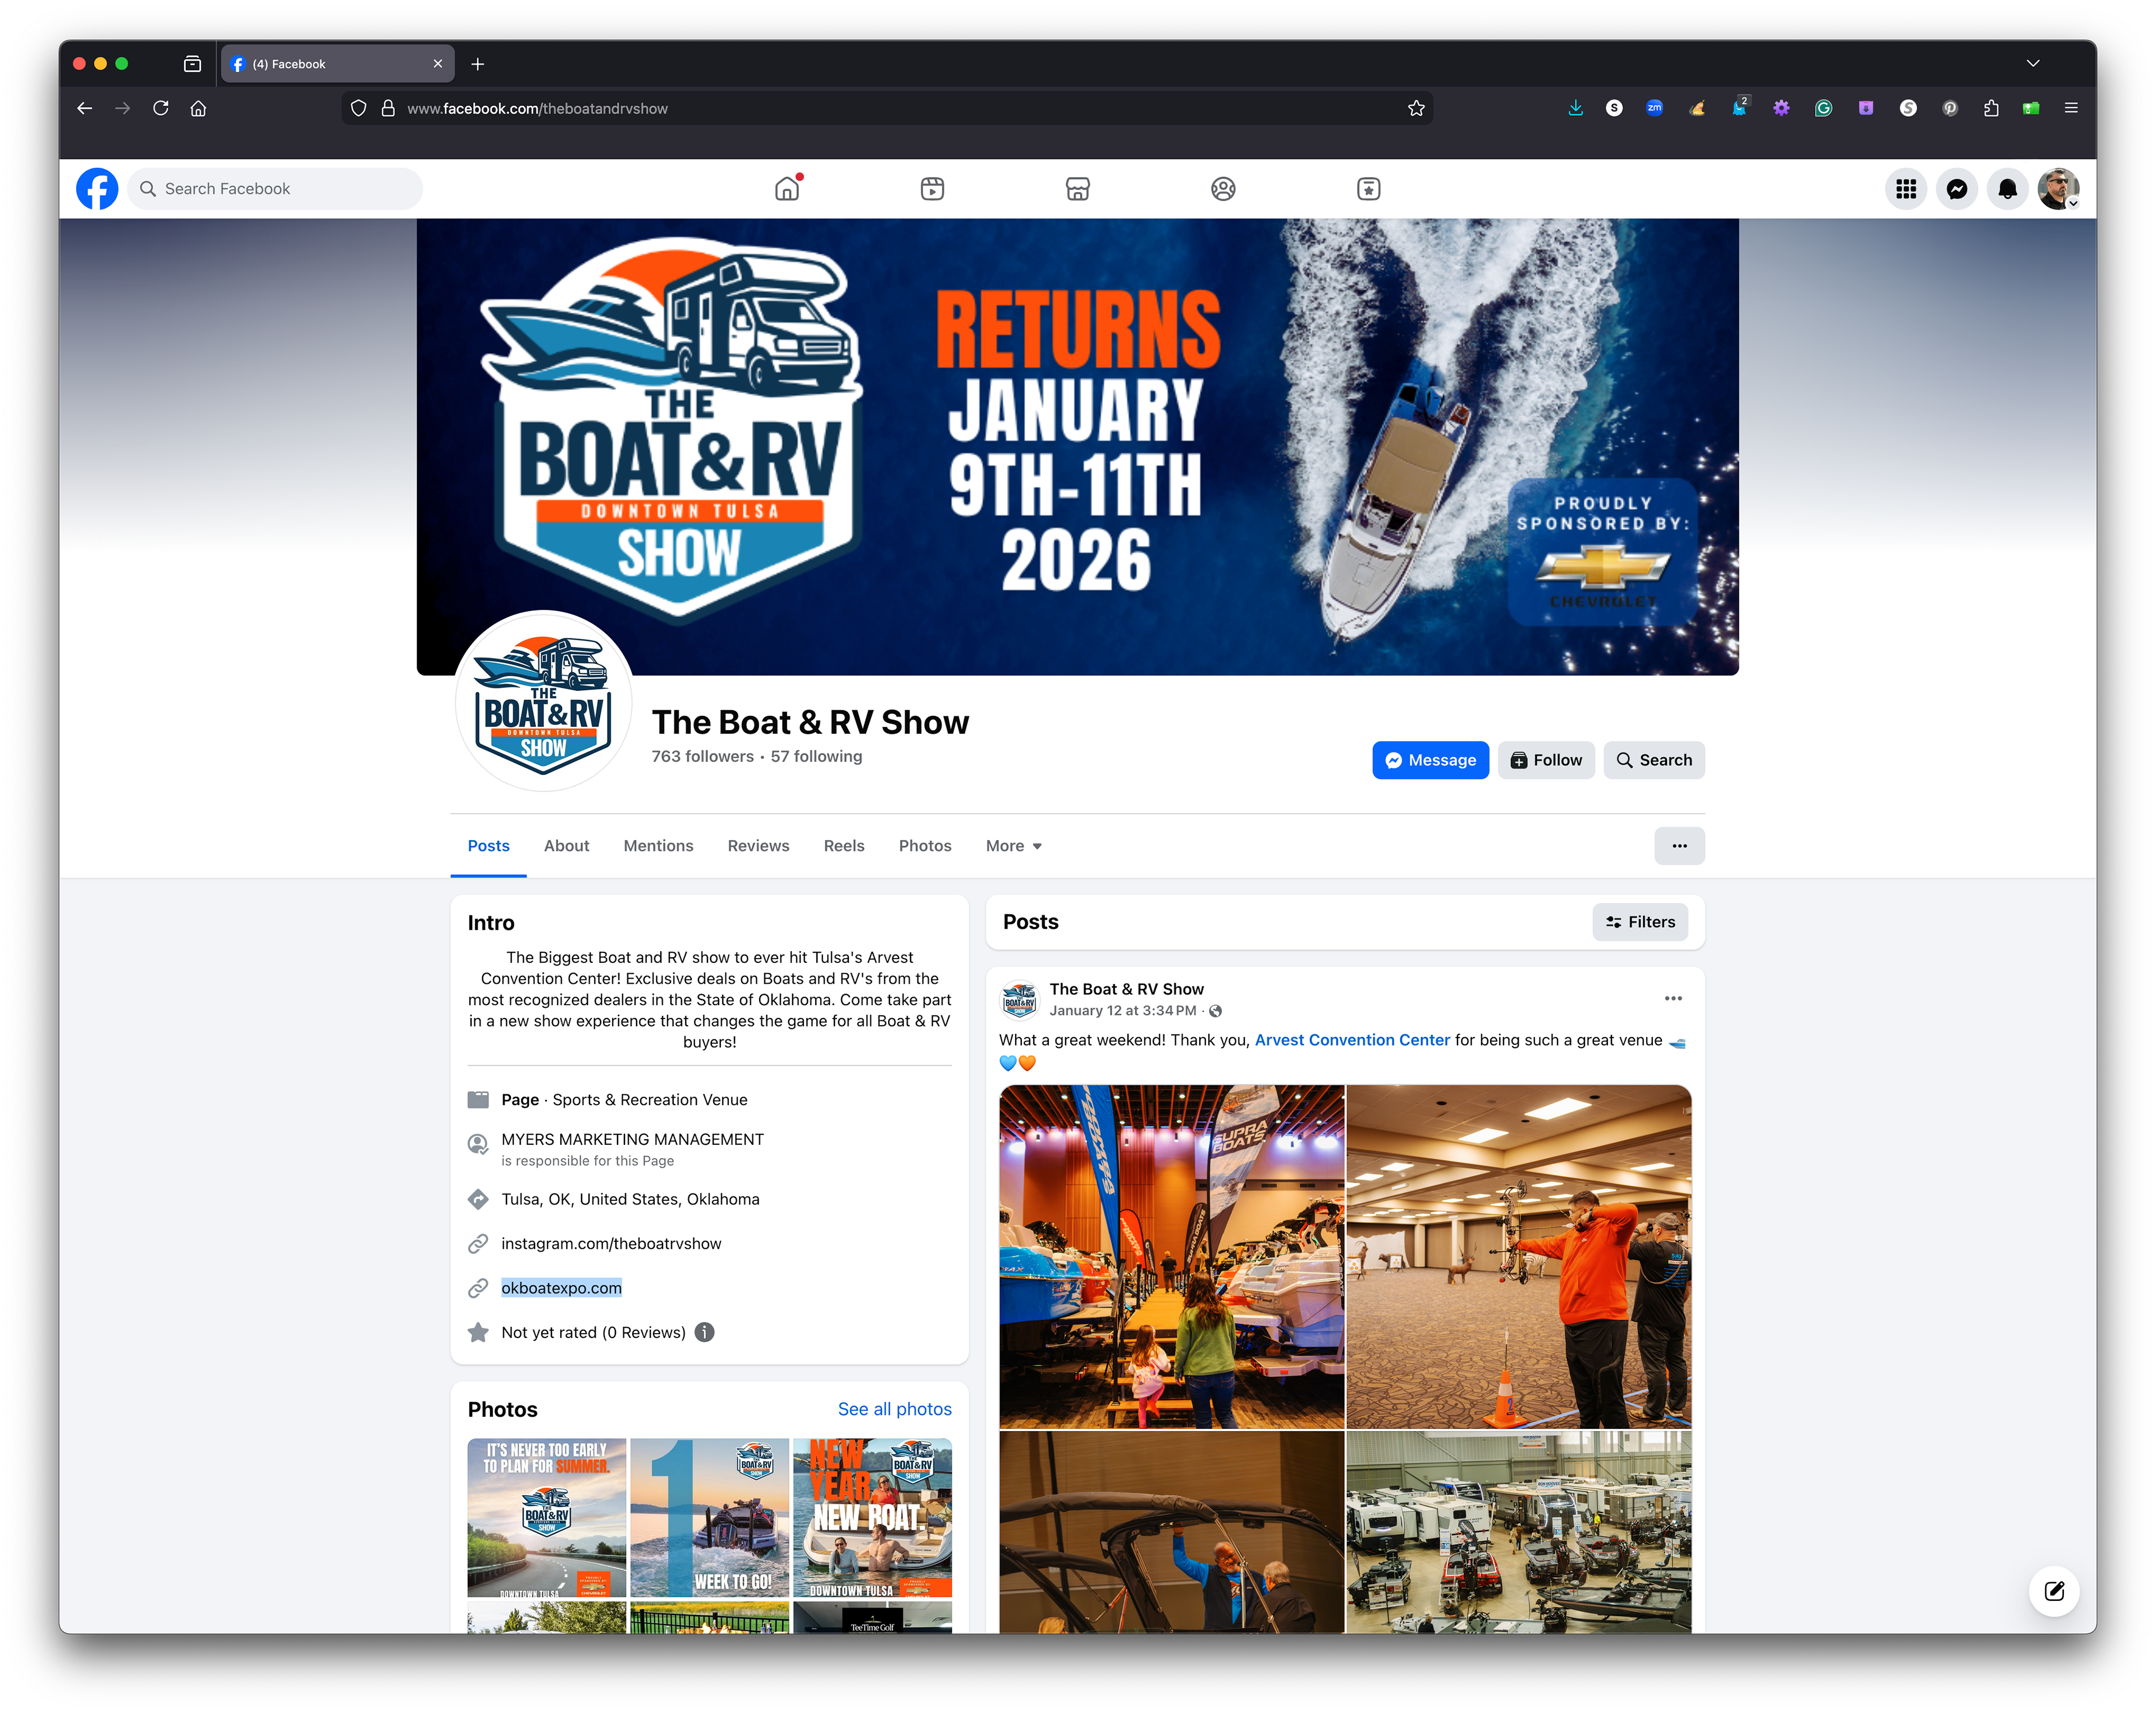2156x1712 pixels.
Task: Click the Message button
Action: click(1430, 760)
